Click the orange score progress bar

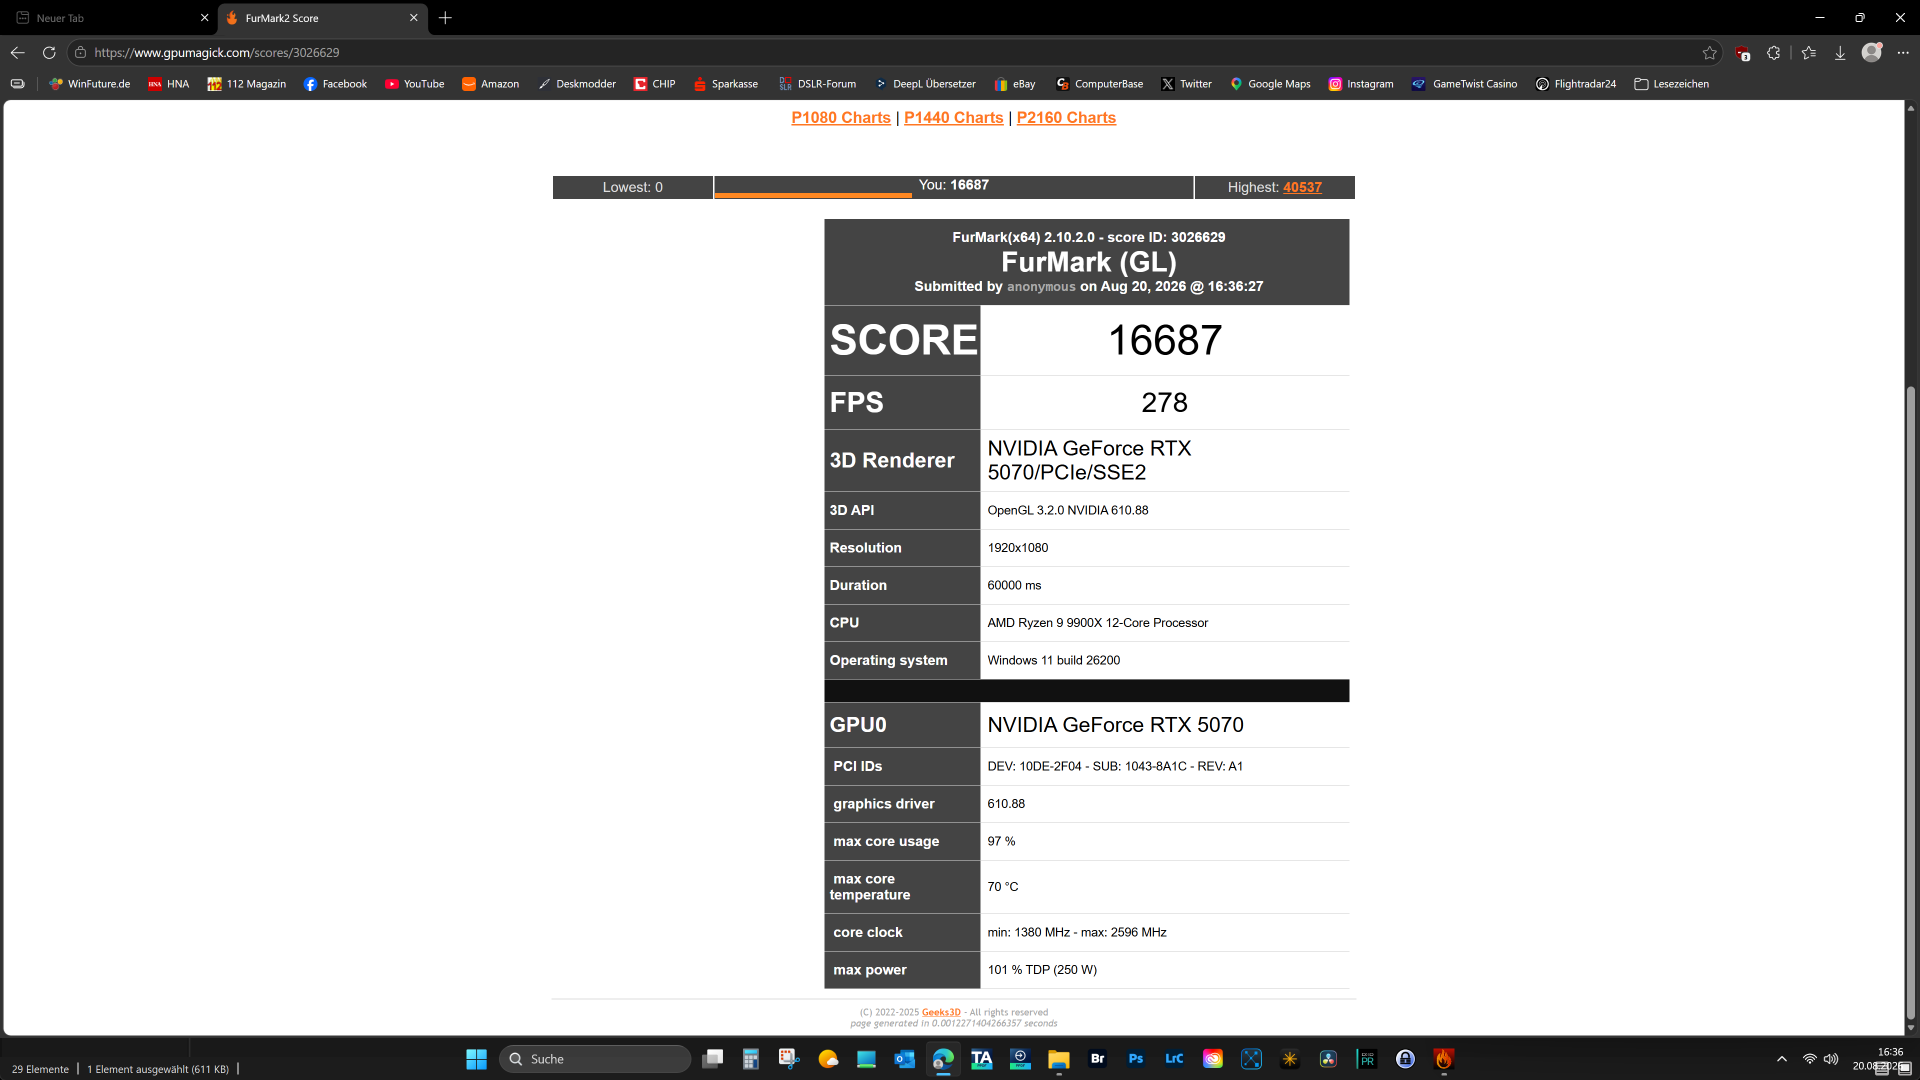coord(813,195)
